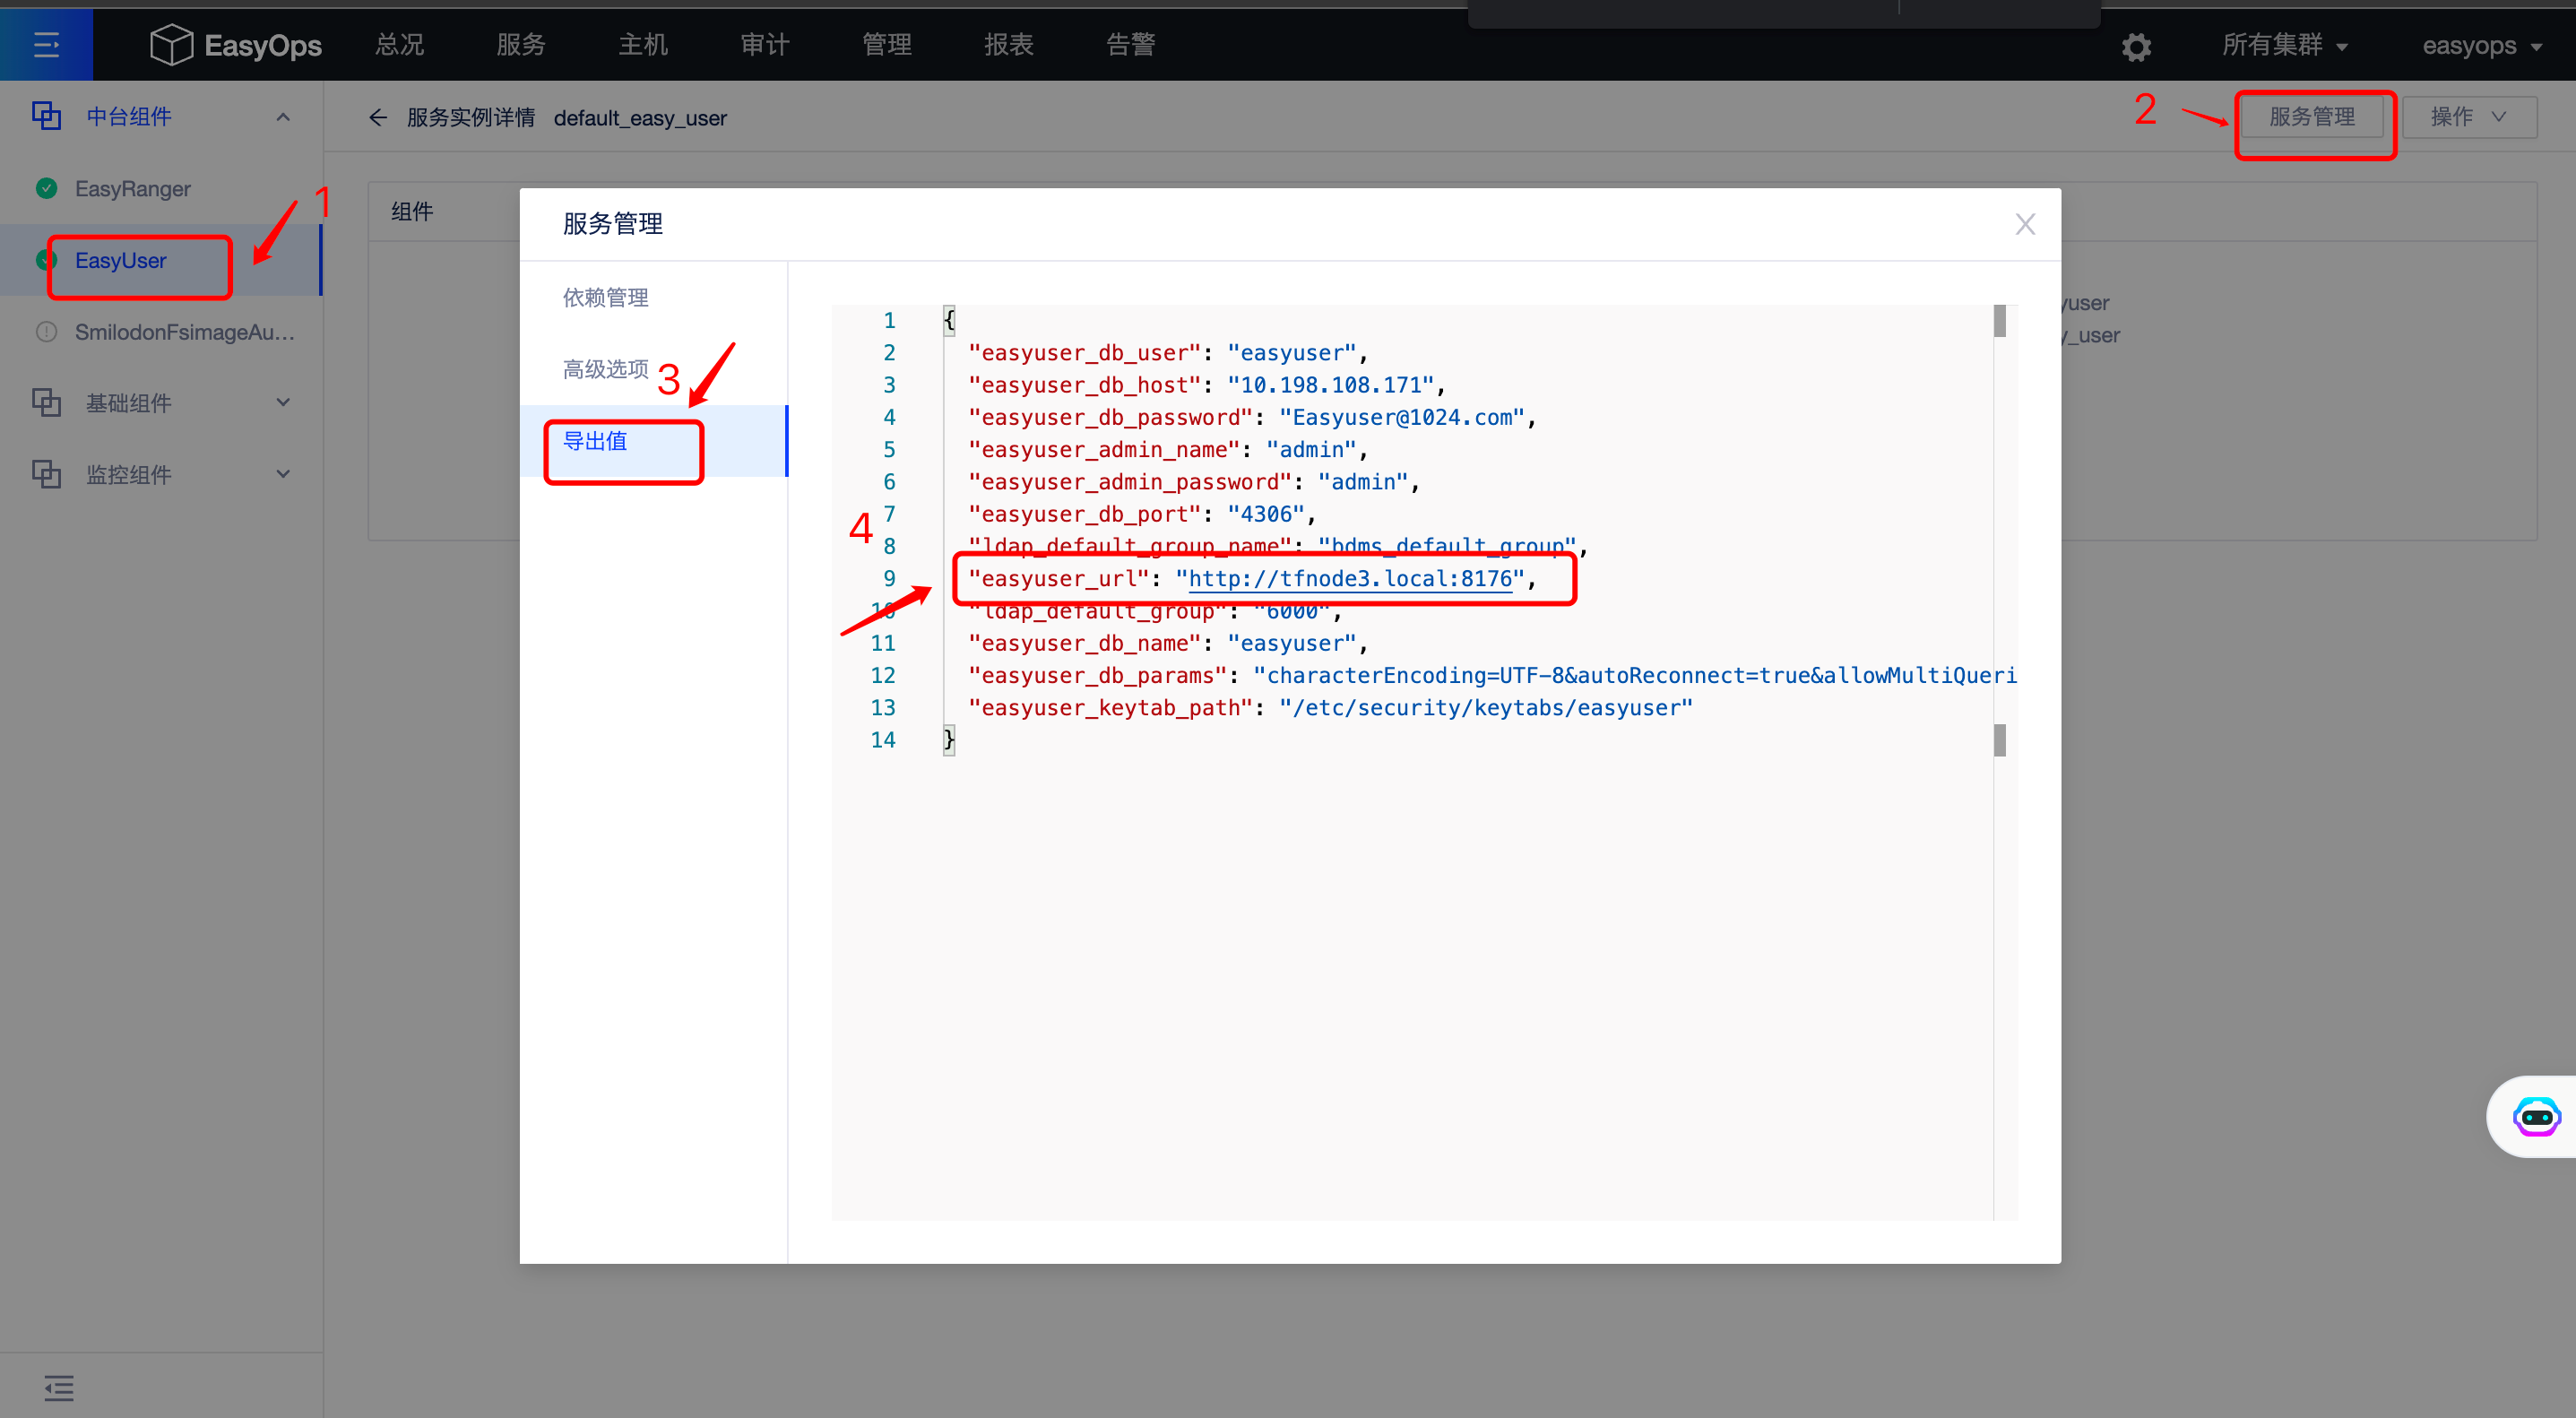Expand the 监控组件 section chevron
Screen dimensions: 2576x1418
283,474
